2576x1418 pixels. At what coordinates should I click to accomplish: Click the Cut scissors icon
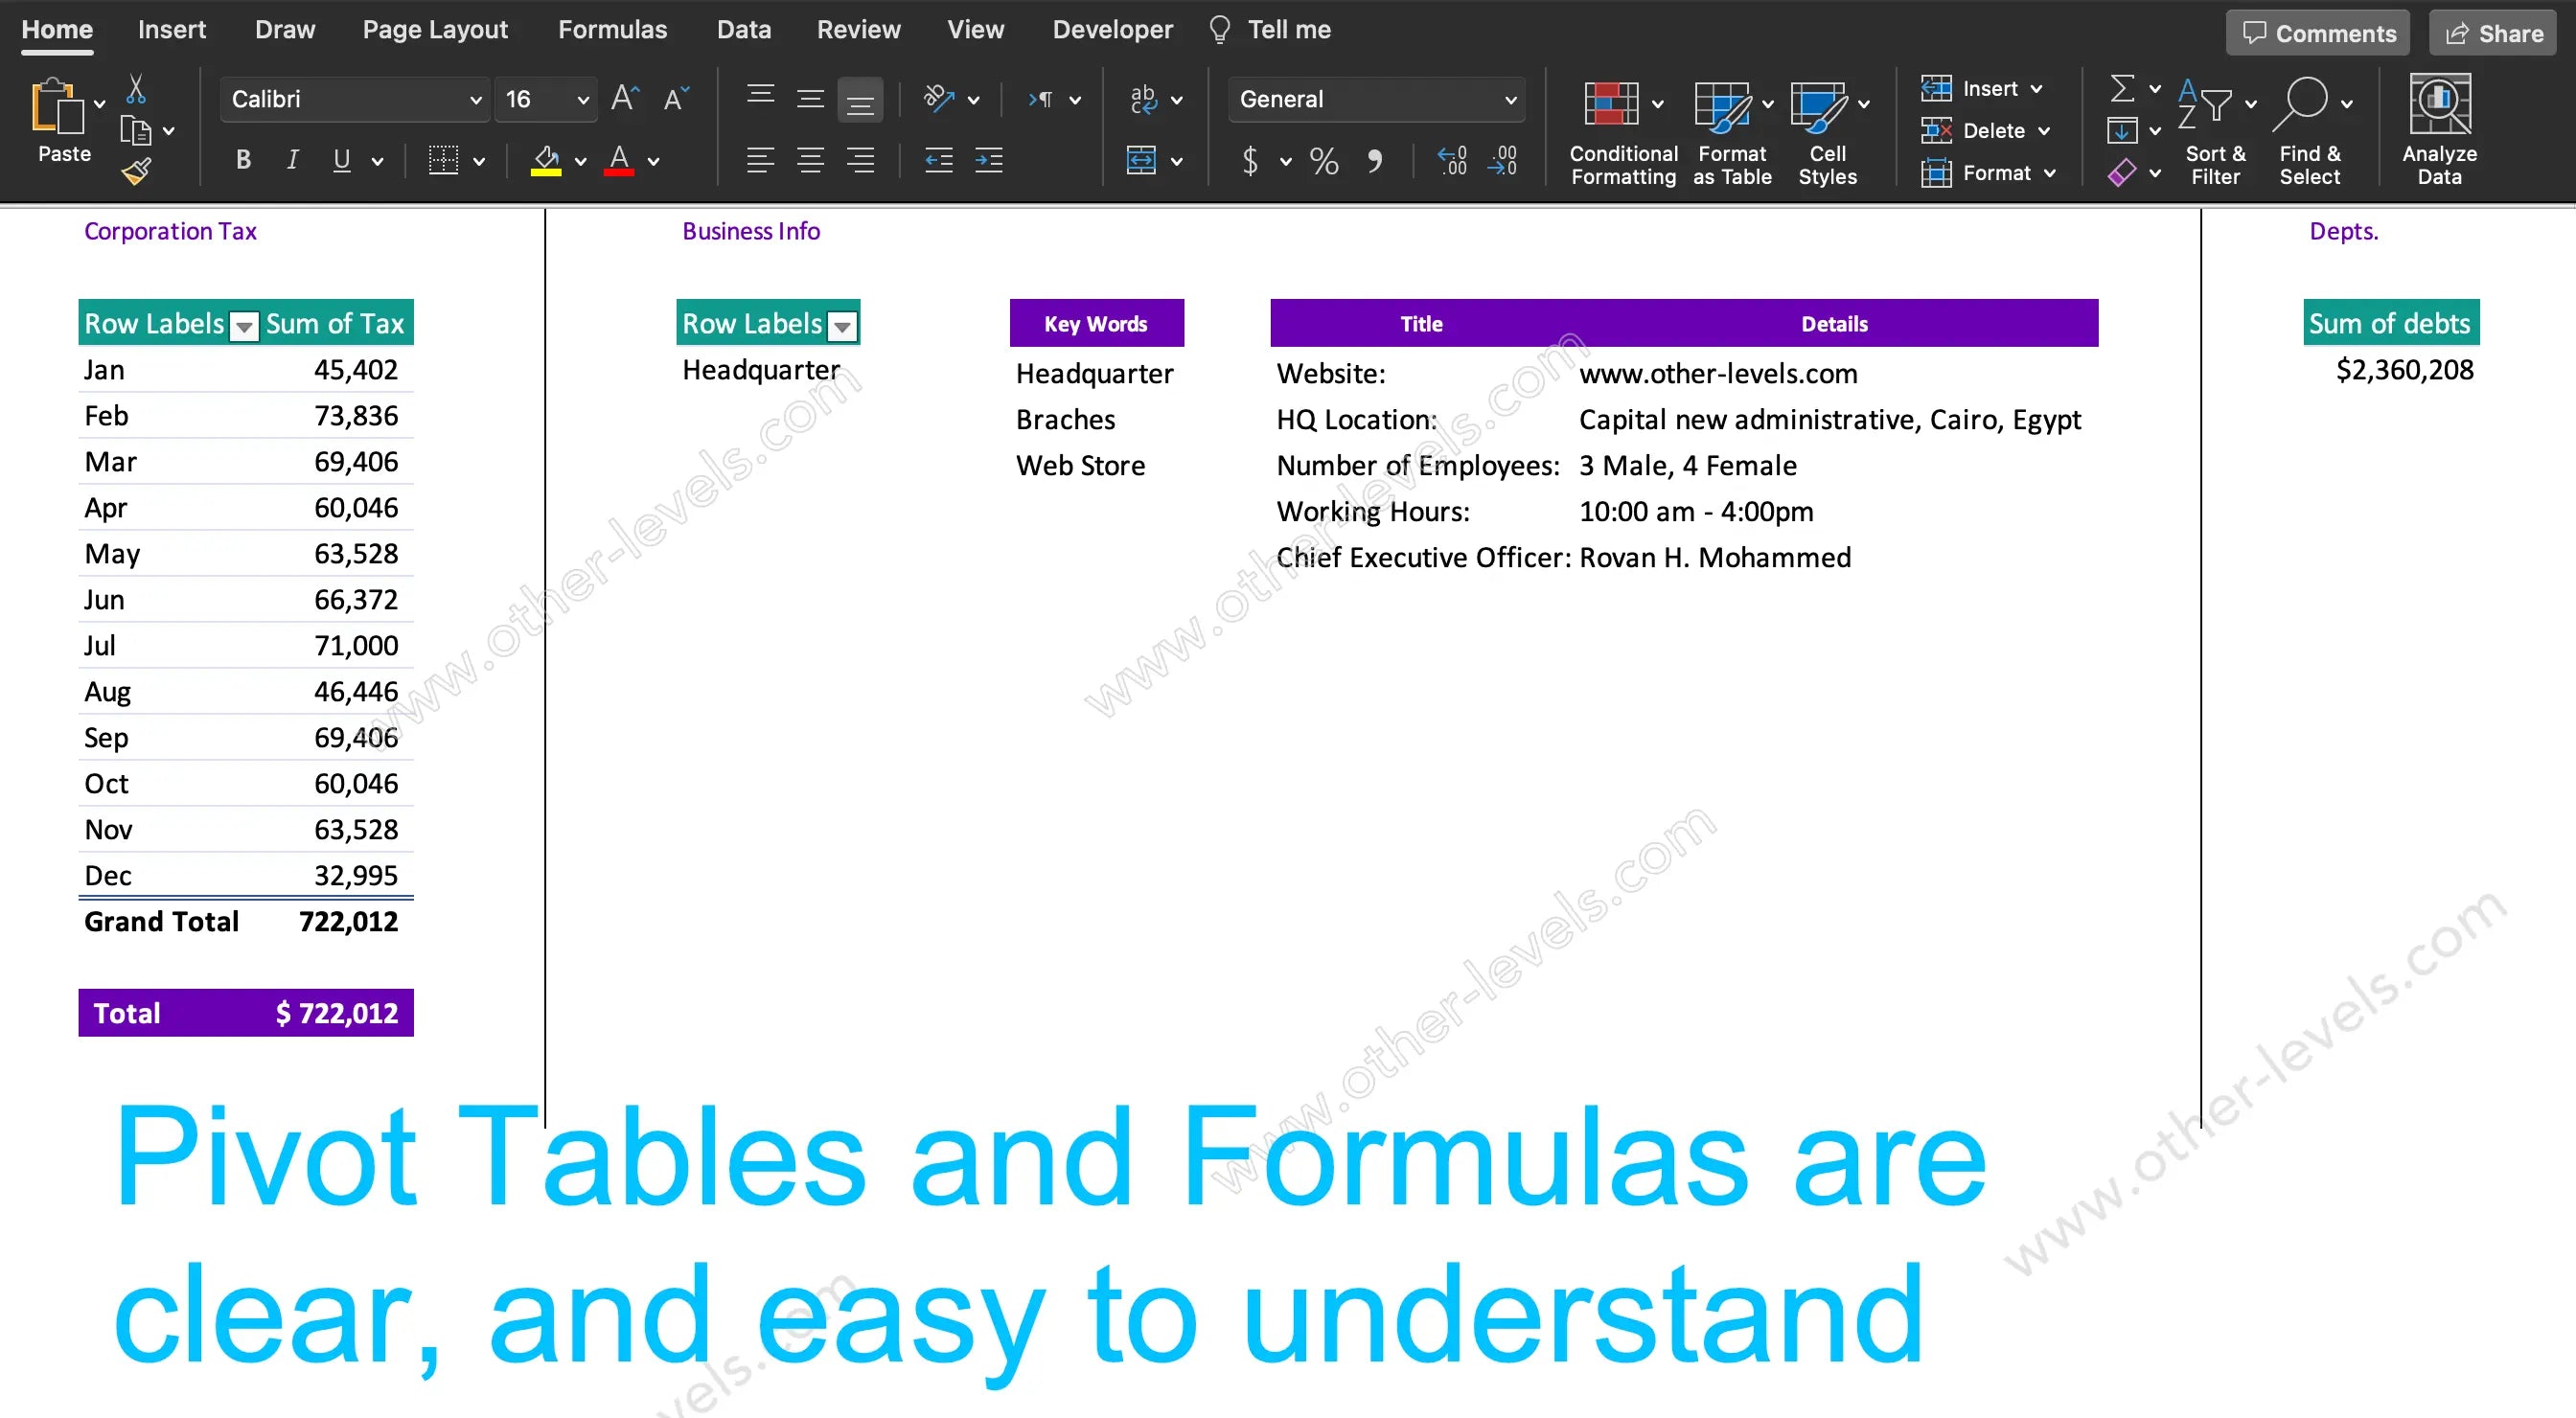pos(136,90)
